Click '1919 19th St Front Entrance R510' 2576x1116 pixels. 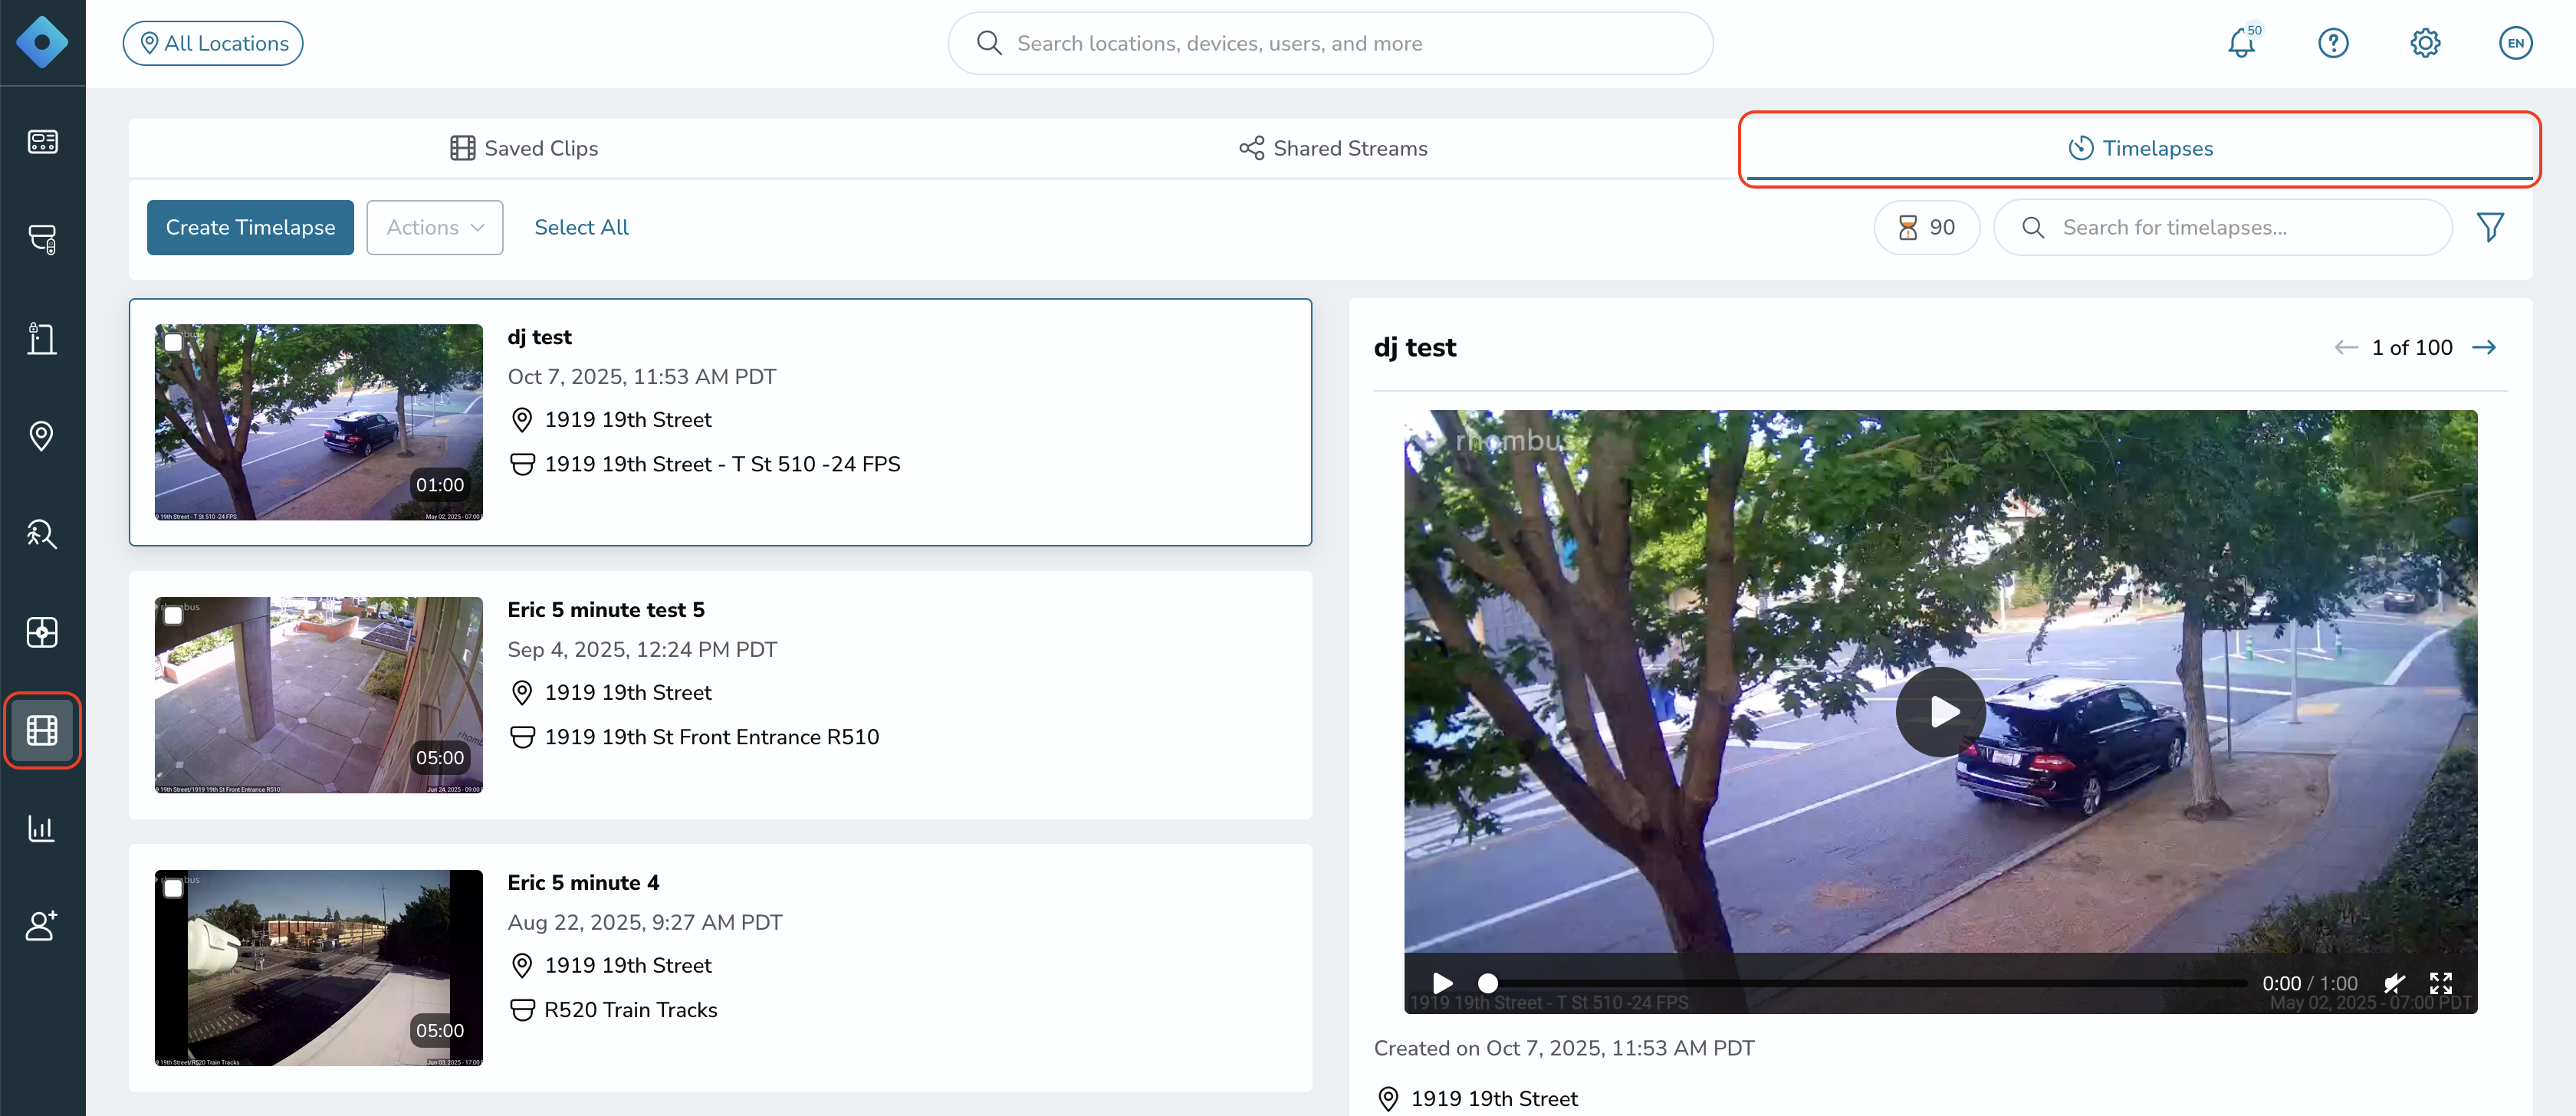(x=712, y=737)
